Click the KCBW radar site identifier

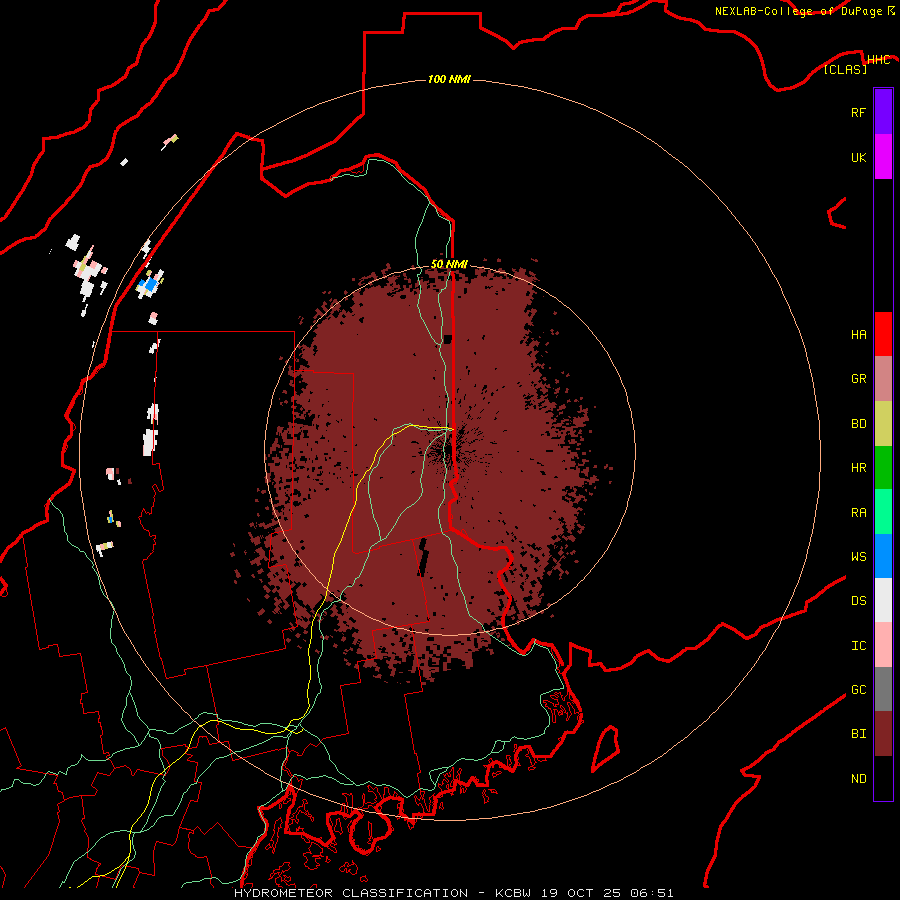(x=514, y=893)
